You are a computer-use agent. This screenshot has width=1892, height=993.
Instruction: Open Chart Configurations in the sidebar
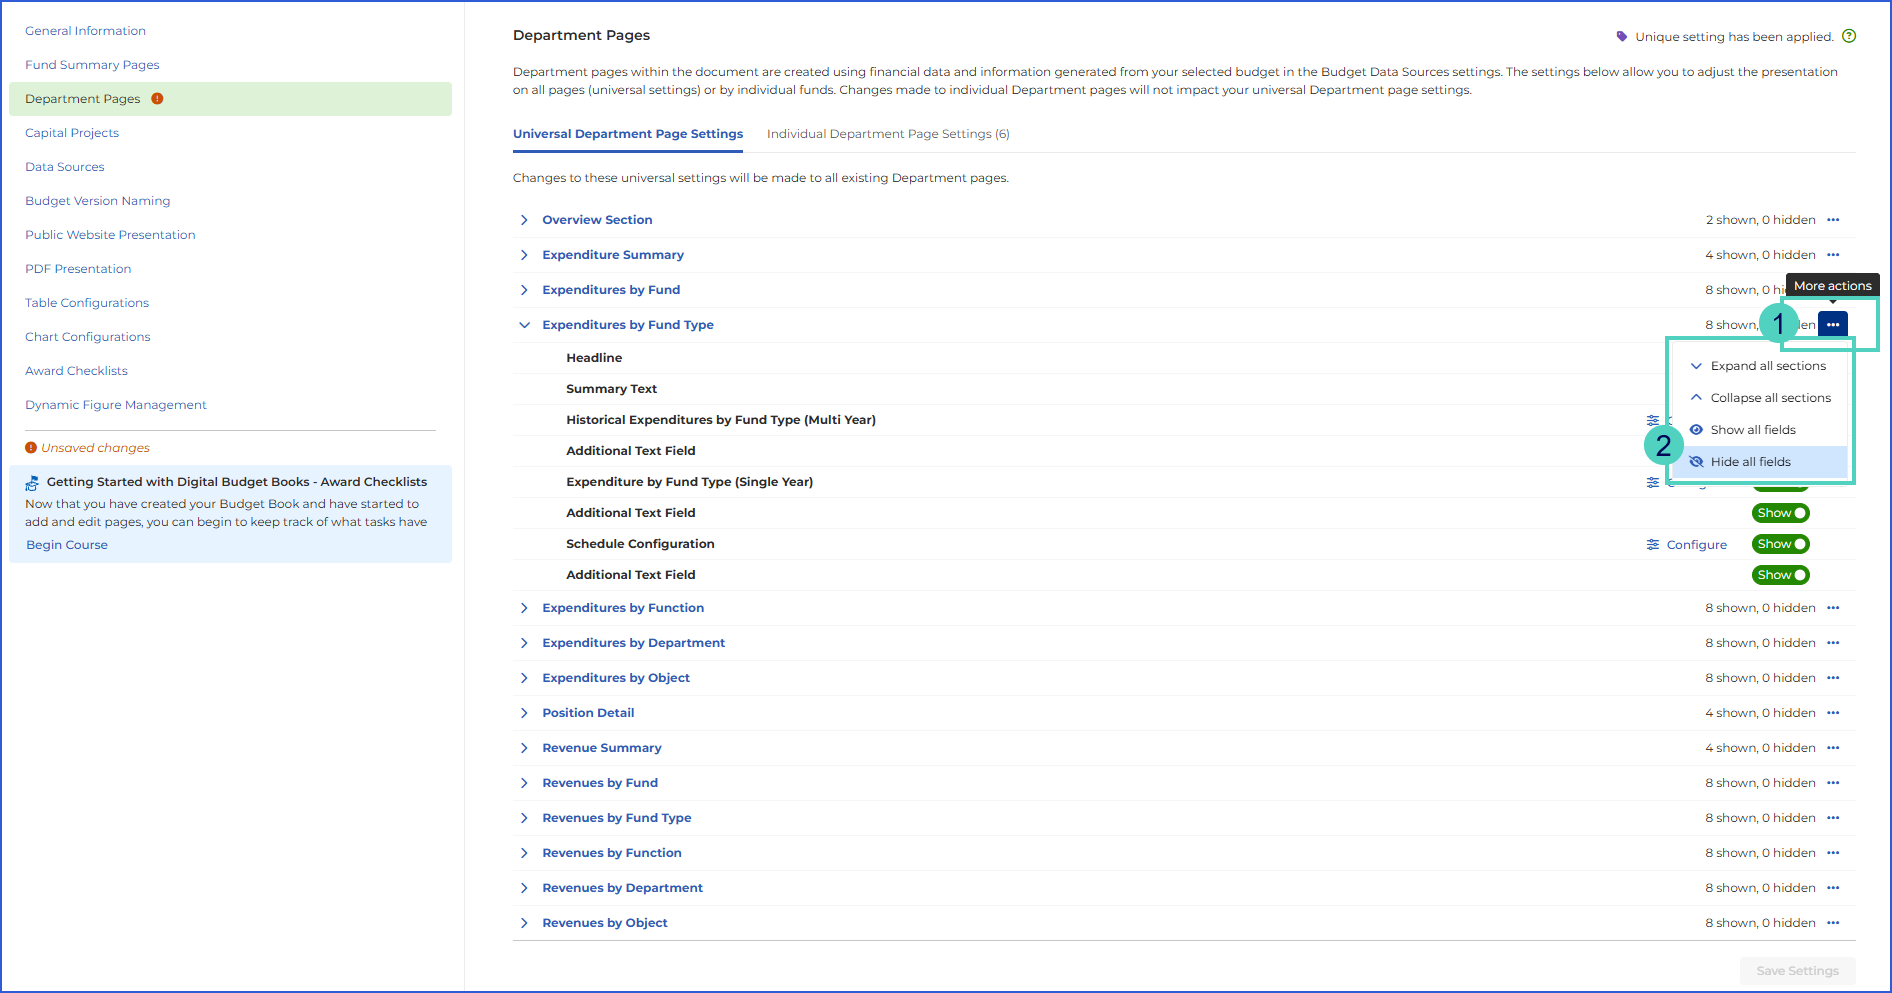click(x=88, y=337)
